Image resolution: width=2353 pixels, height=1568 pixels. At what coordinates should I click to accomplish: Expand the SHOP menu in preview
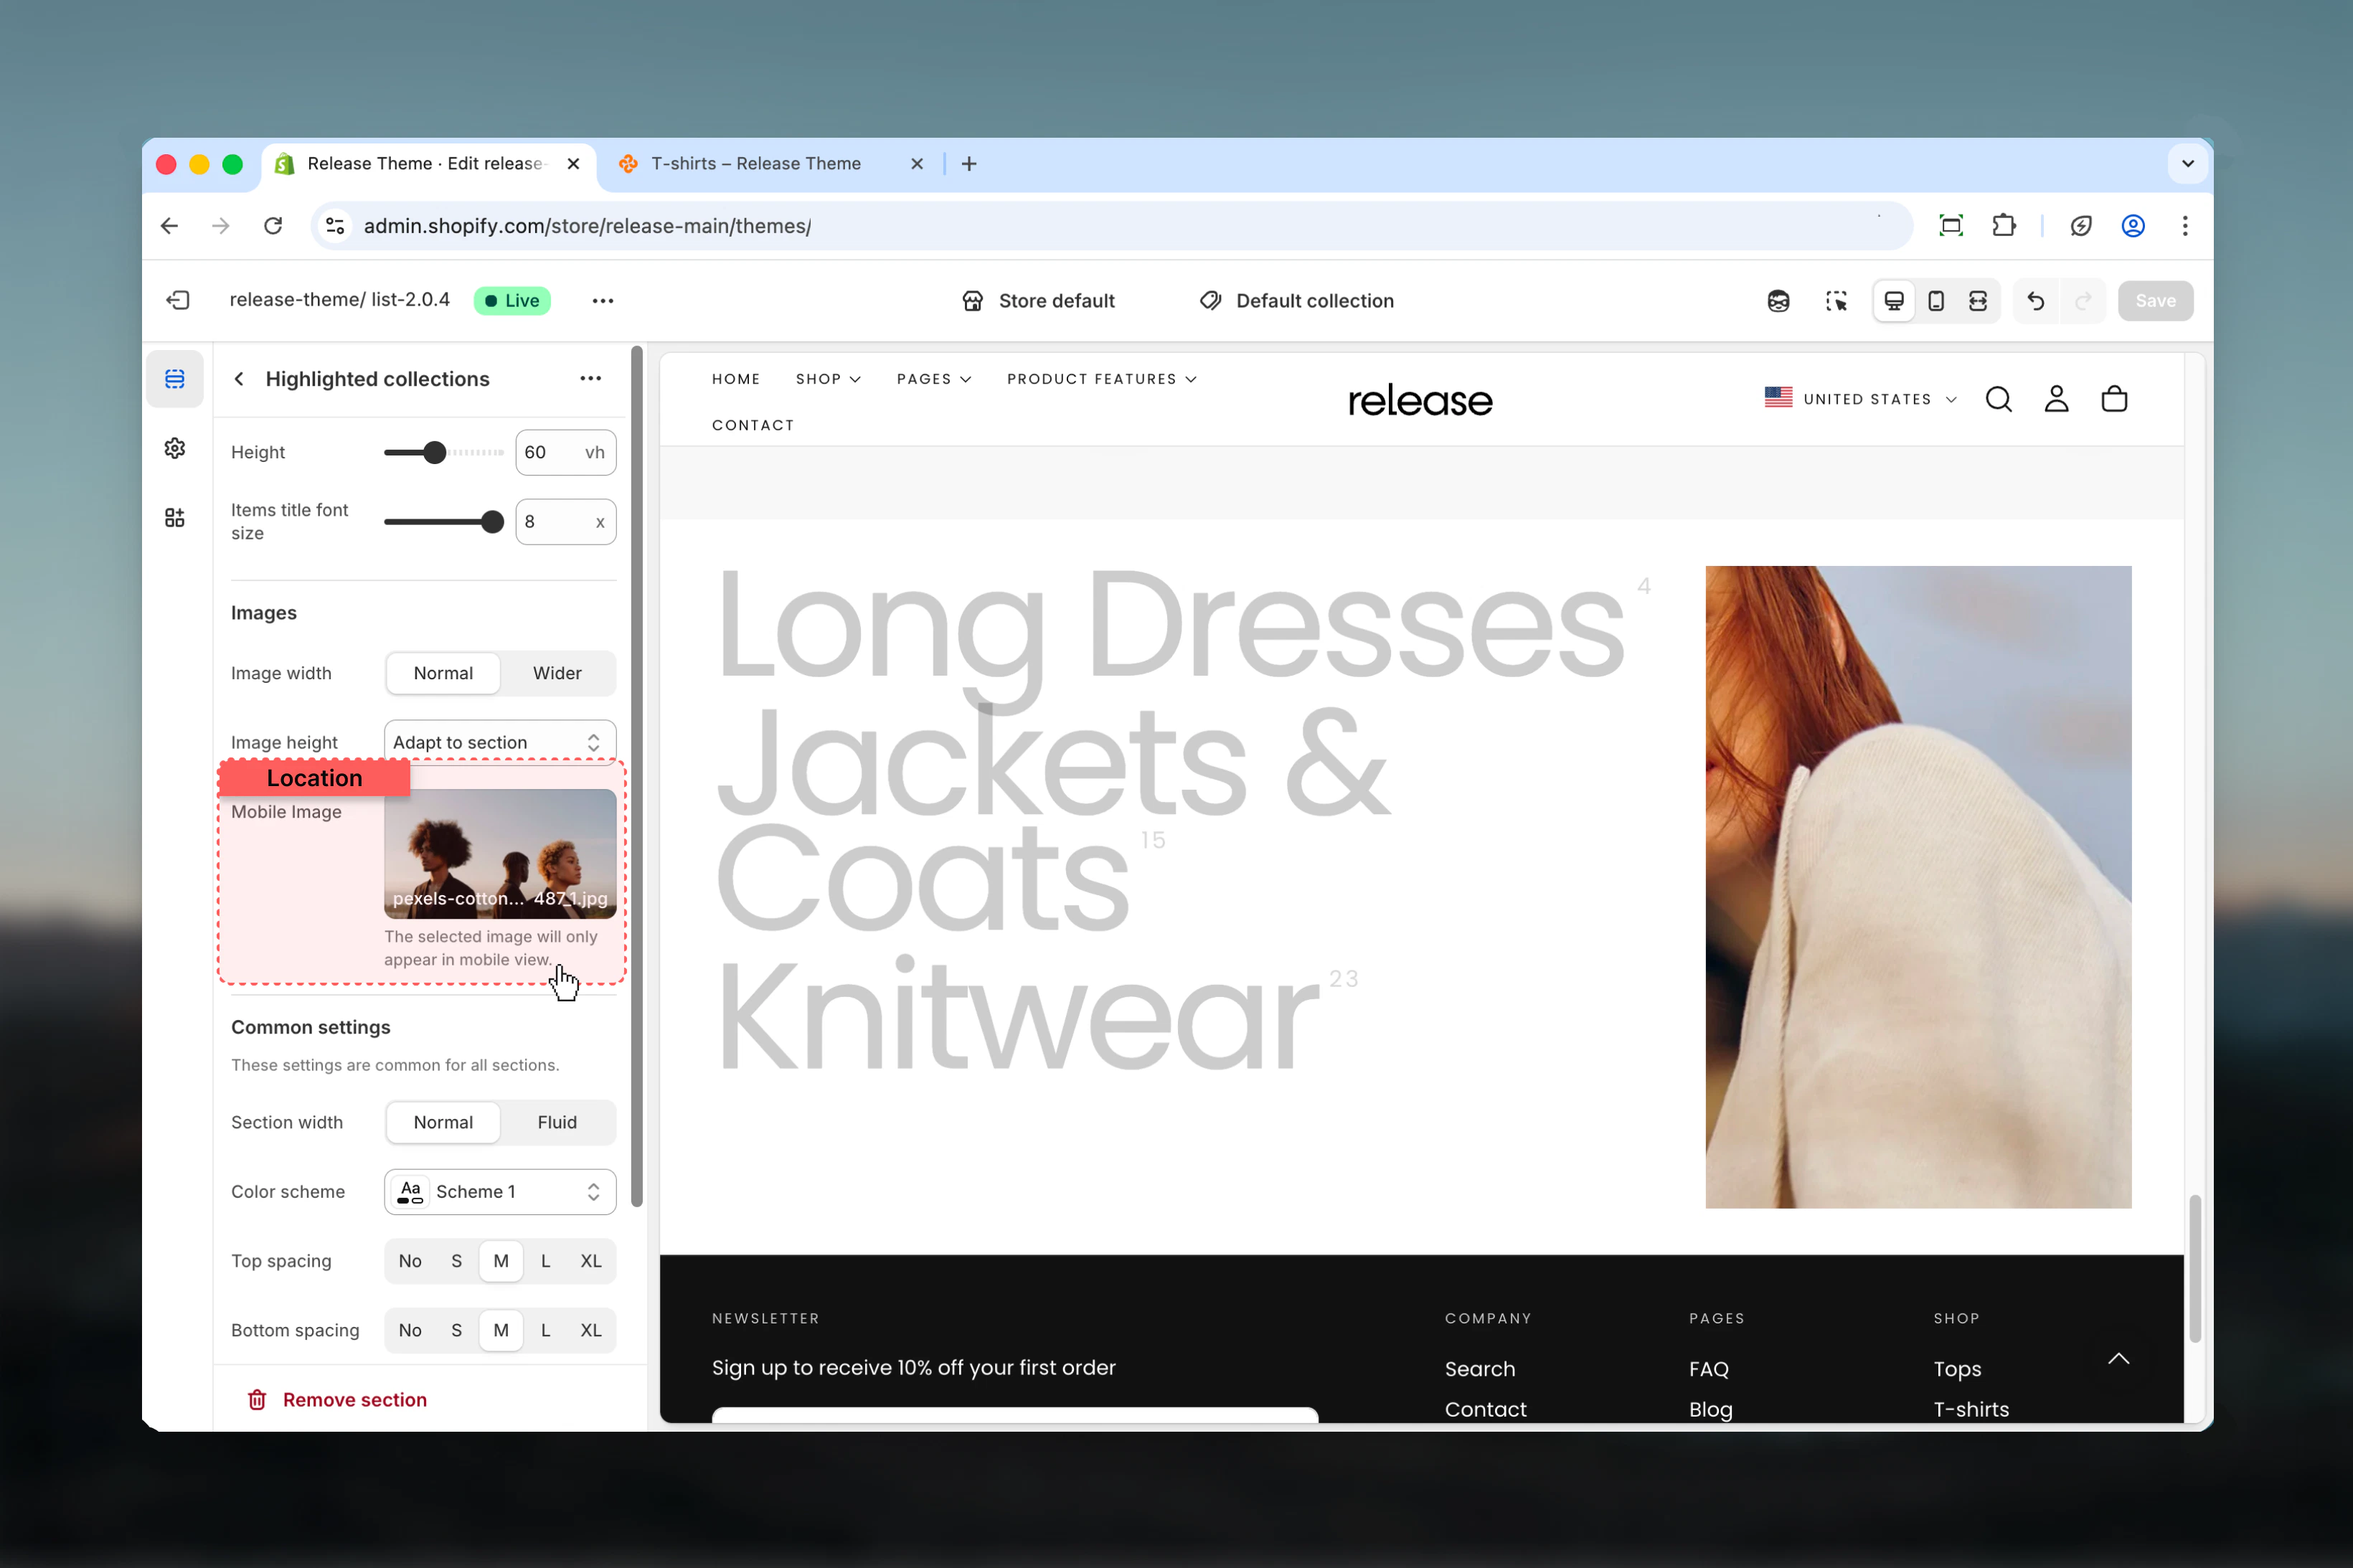tap(828, 379)
